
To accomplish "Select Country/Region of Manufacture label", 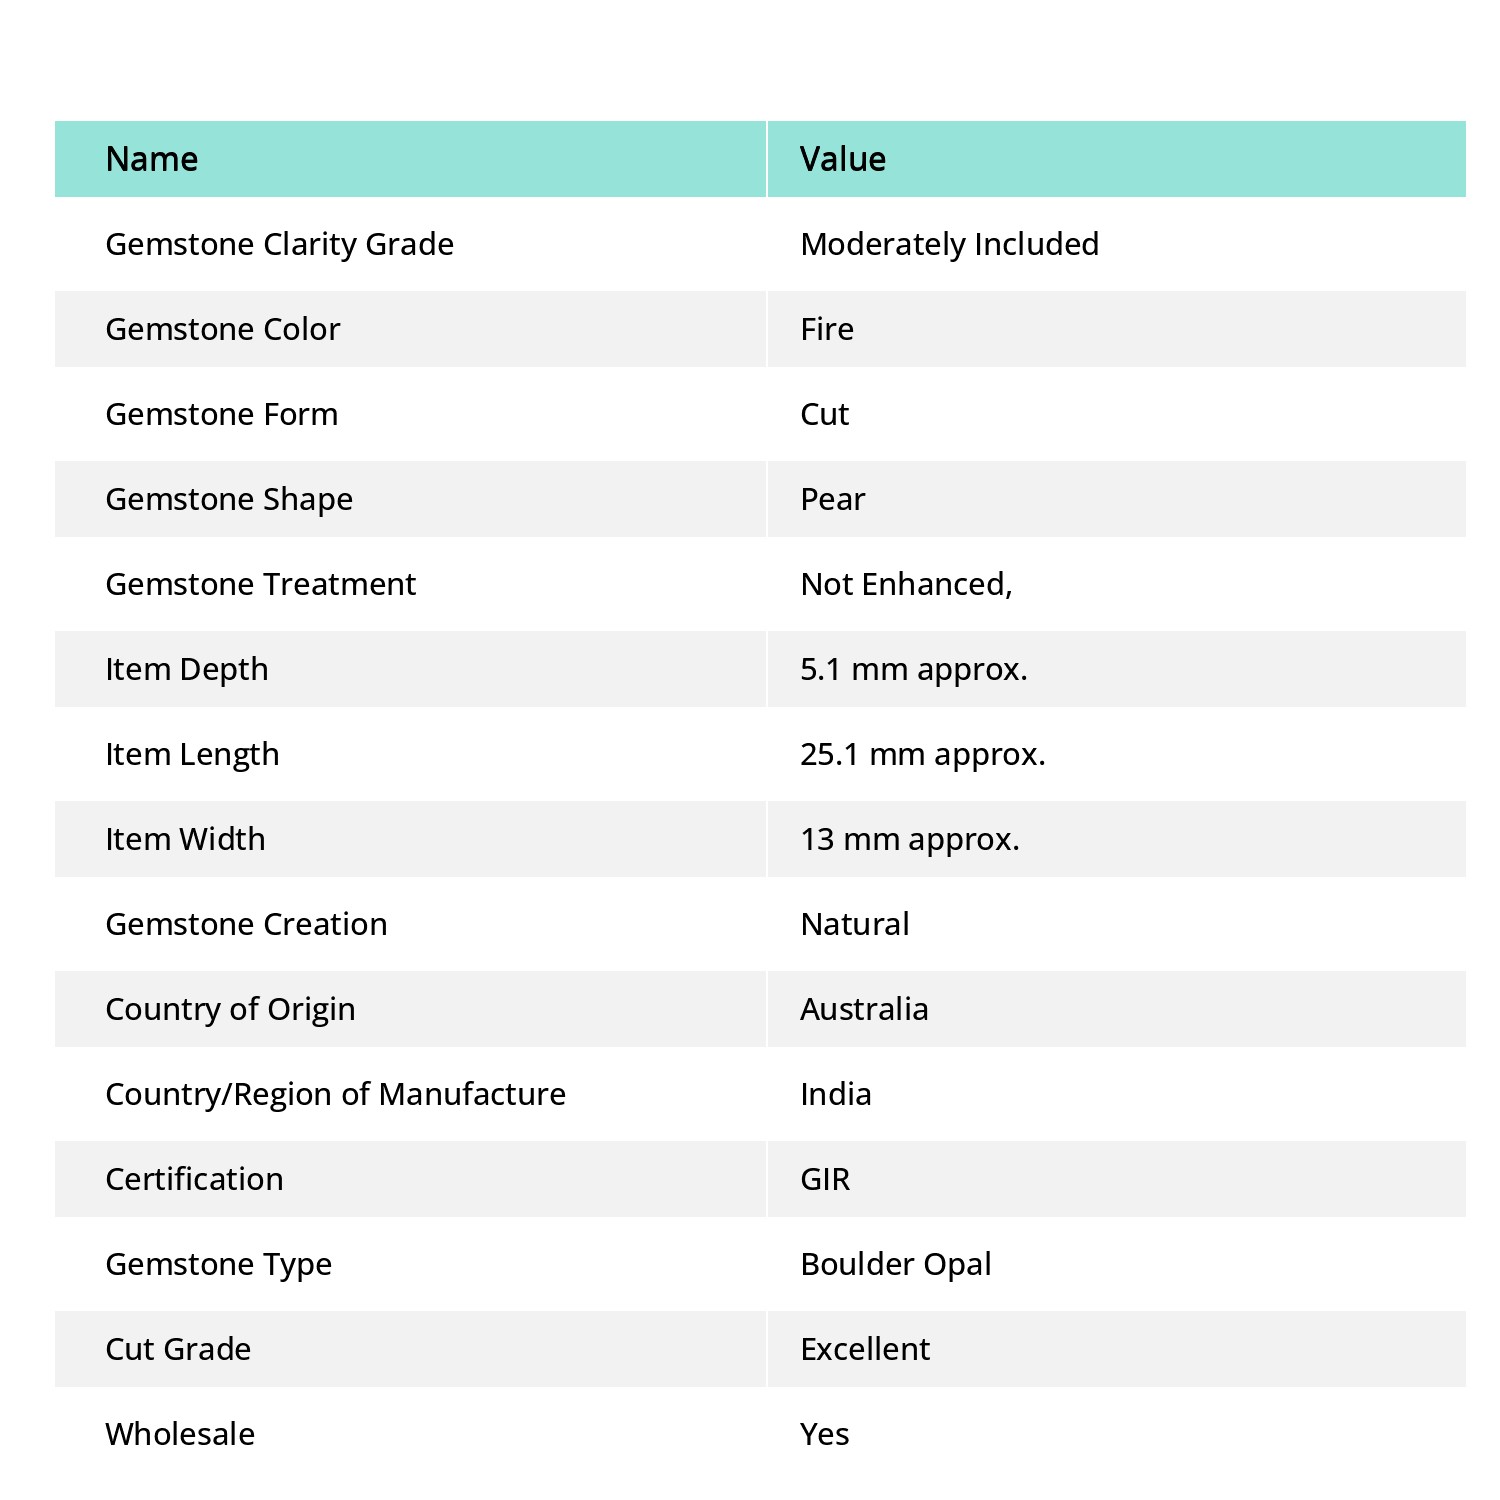I will tap(336, 1094).
